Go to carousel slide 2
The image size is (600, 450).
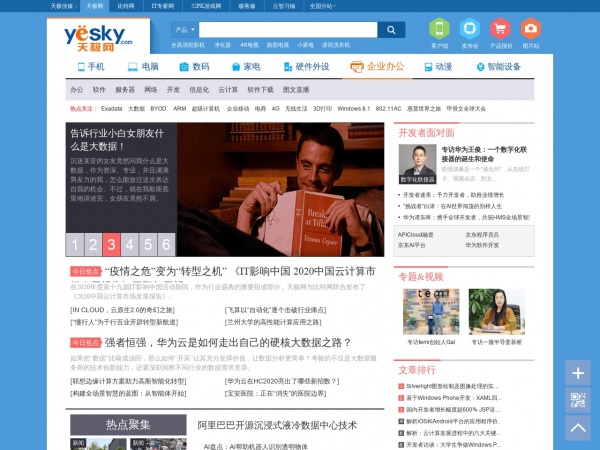[93, 245]
